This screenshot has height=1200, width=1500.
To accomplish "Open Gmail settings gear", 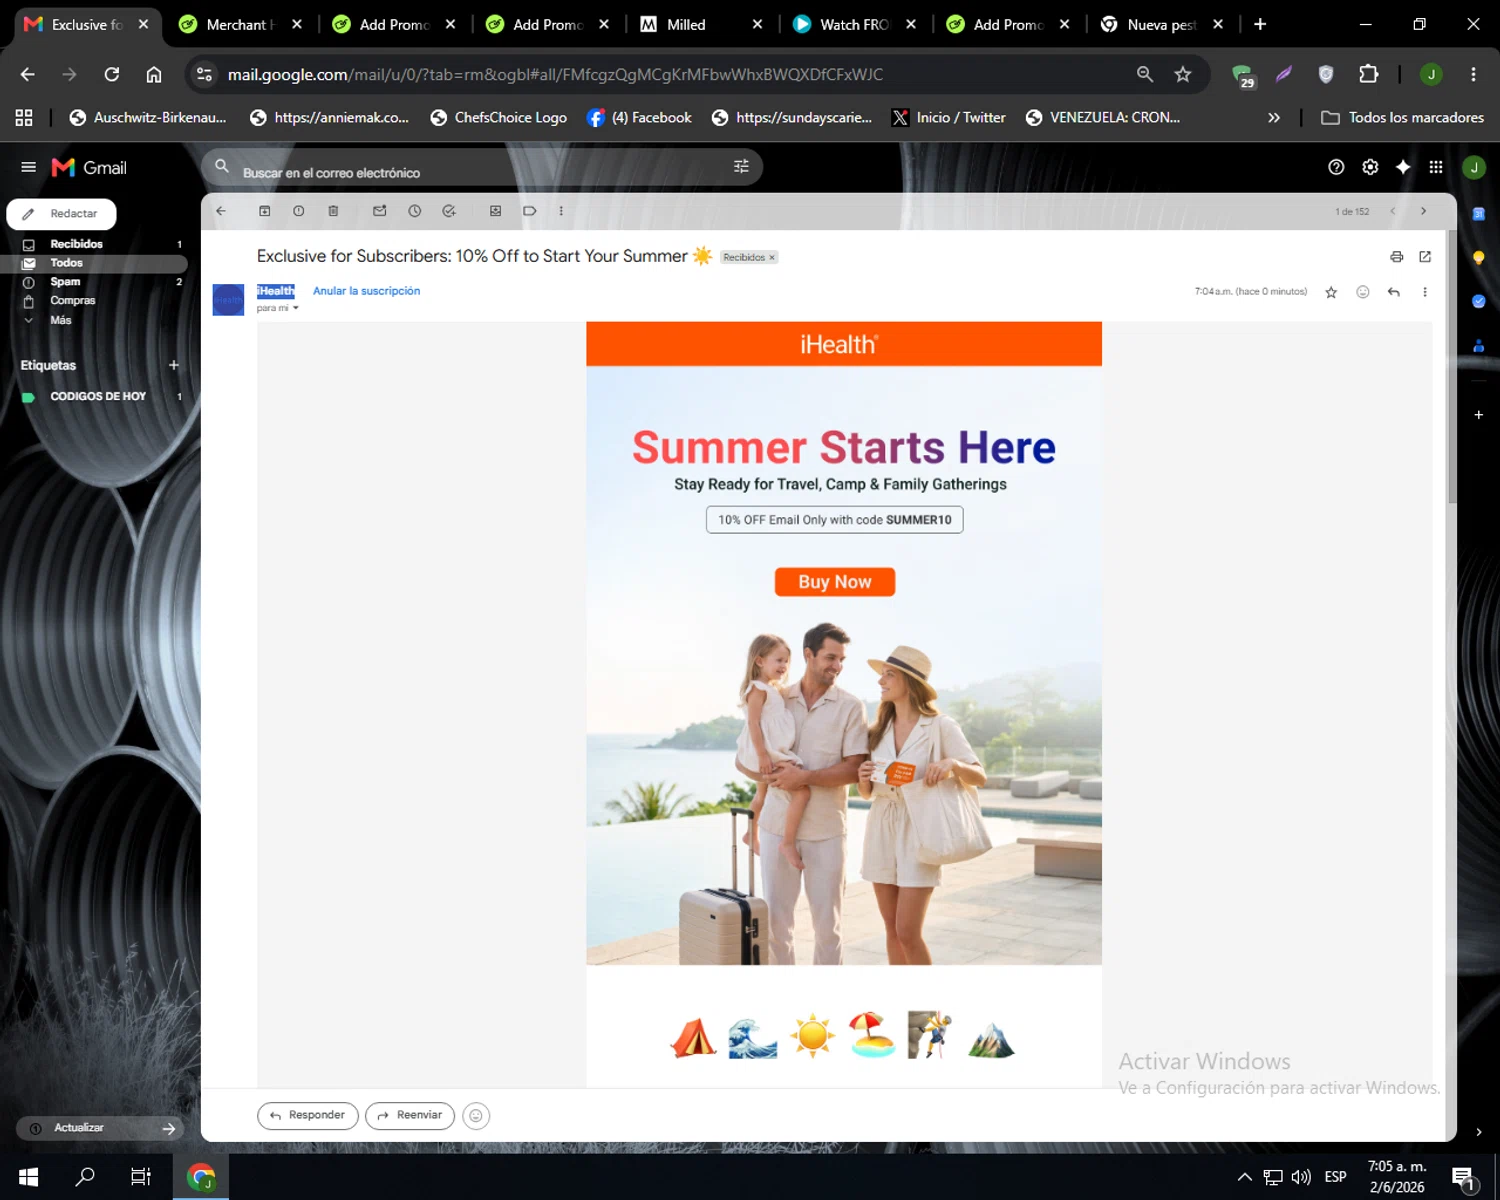I will pyautogui.click(x=1370, y=167).
